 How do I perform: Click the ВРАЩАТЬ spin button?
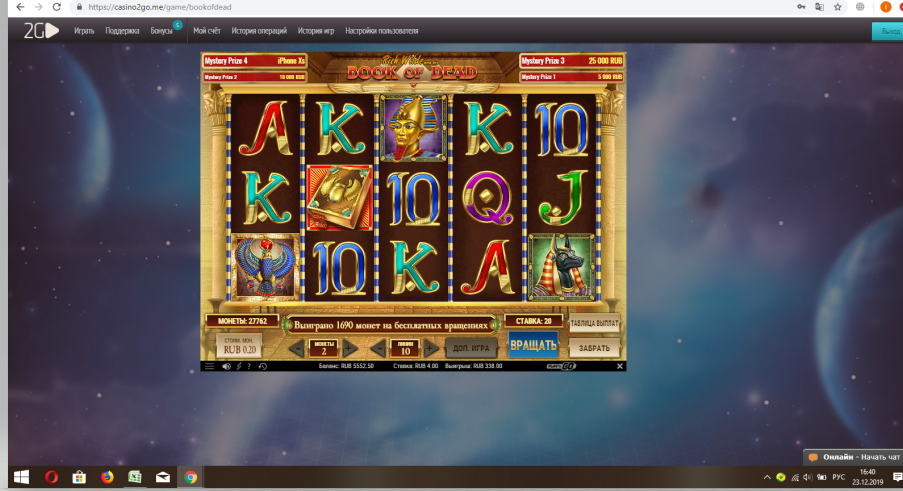533,345
